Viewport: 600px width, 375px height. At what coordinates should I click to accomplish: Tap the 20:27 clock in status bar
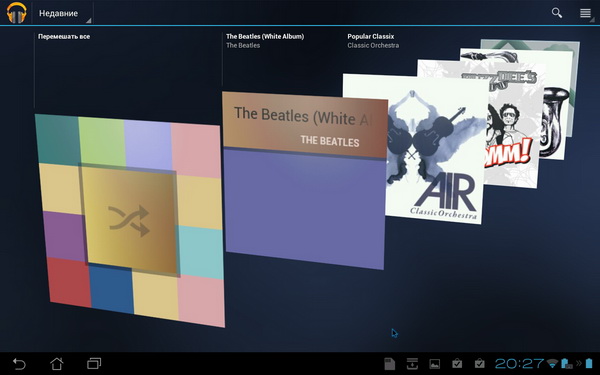coord(519,363)
